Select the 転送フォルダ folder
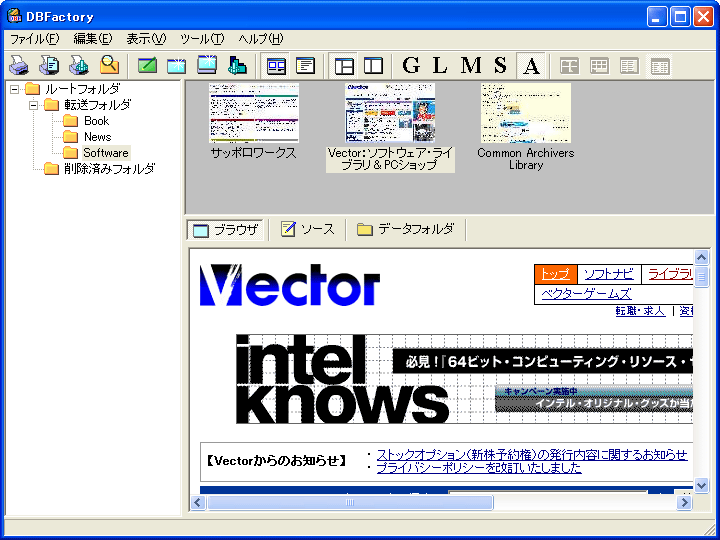Viewport: 720px width, 540px height. [97, 105]
